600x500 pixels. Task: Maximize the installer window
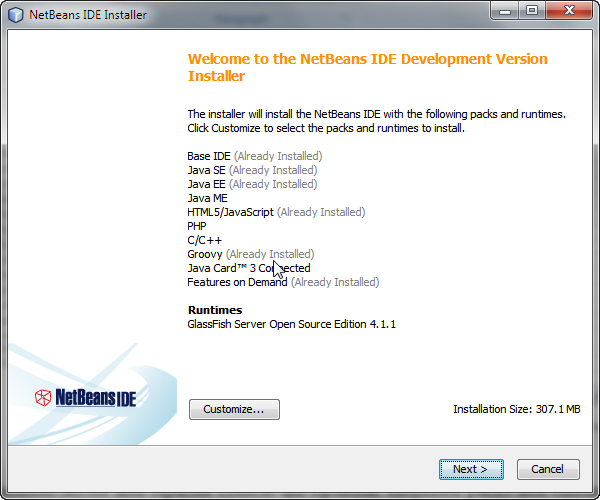[532, 11]
